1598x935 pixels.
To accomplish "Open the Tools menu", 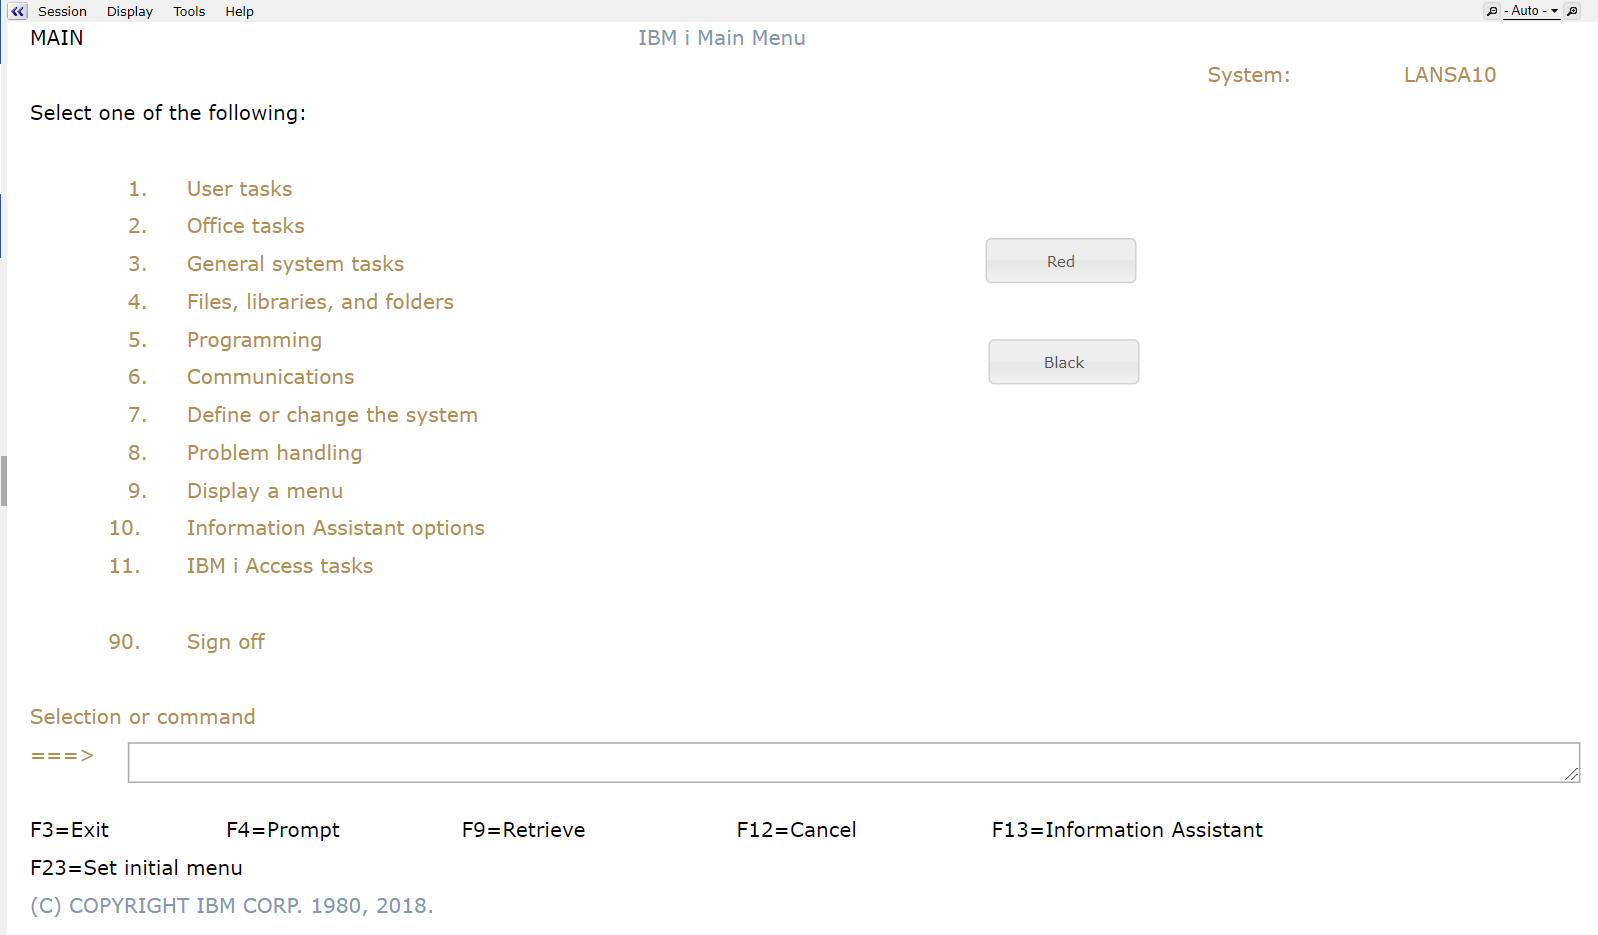I will (189, 11).
